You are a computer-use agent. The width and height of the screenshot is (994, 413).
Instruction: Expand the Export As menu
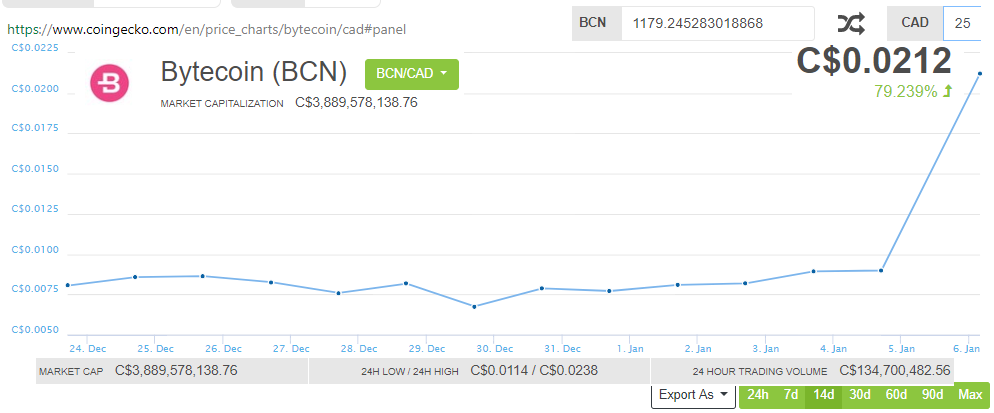pyautogui.click(x=693, y=395)
